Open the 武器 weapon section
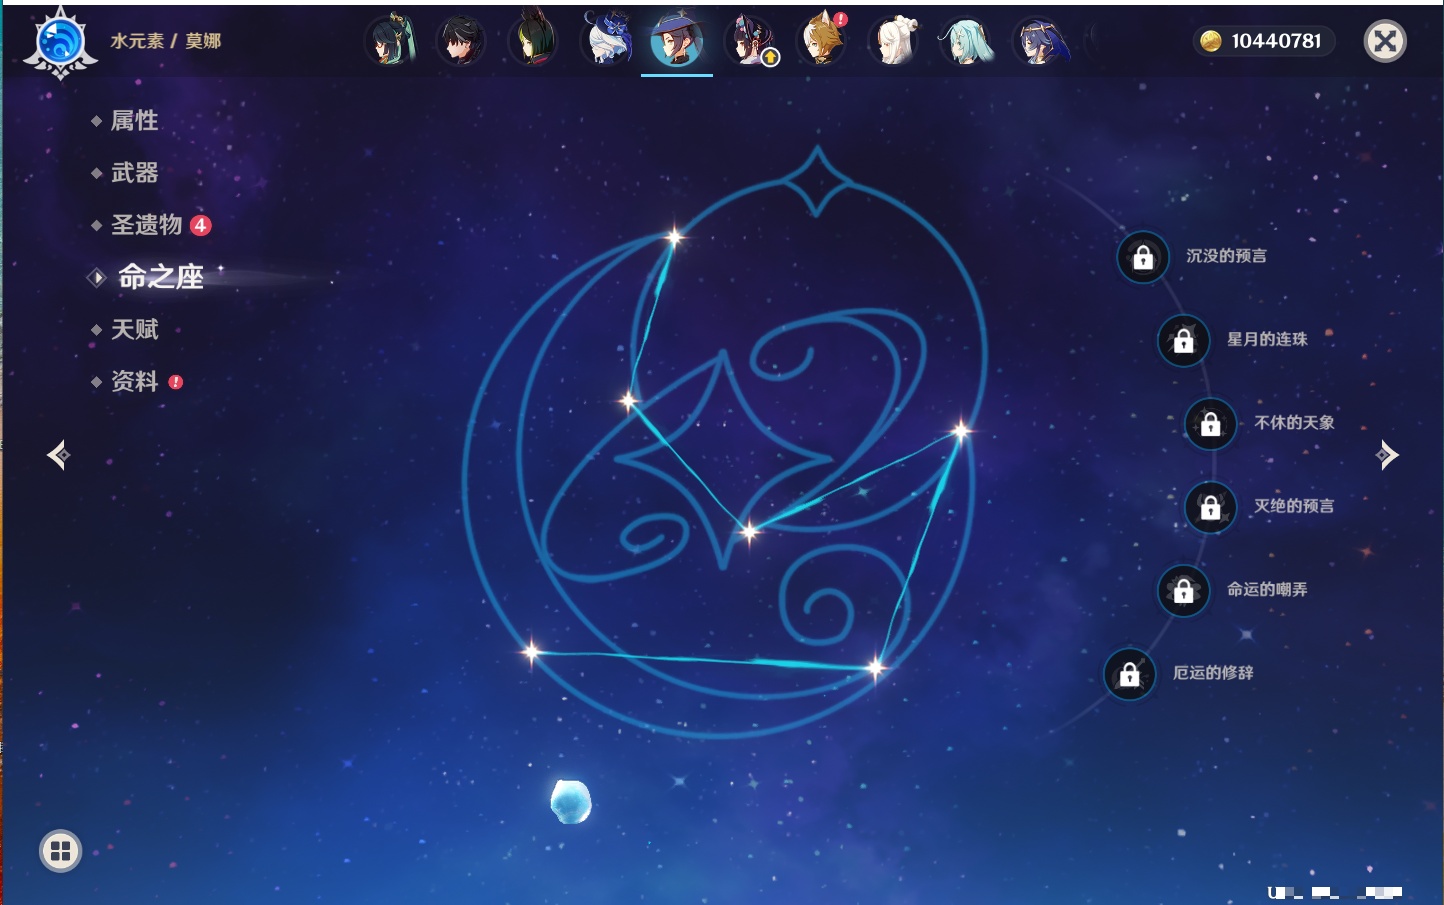This screenshot has width=1444, height=905. pos(134,173)
